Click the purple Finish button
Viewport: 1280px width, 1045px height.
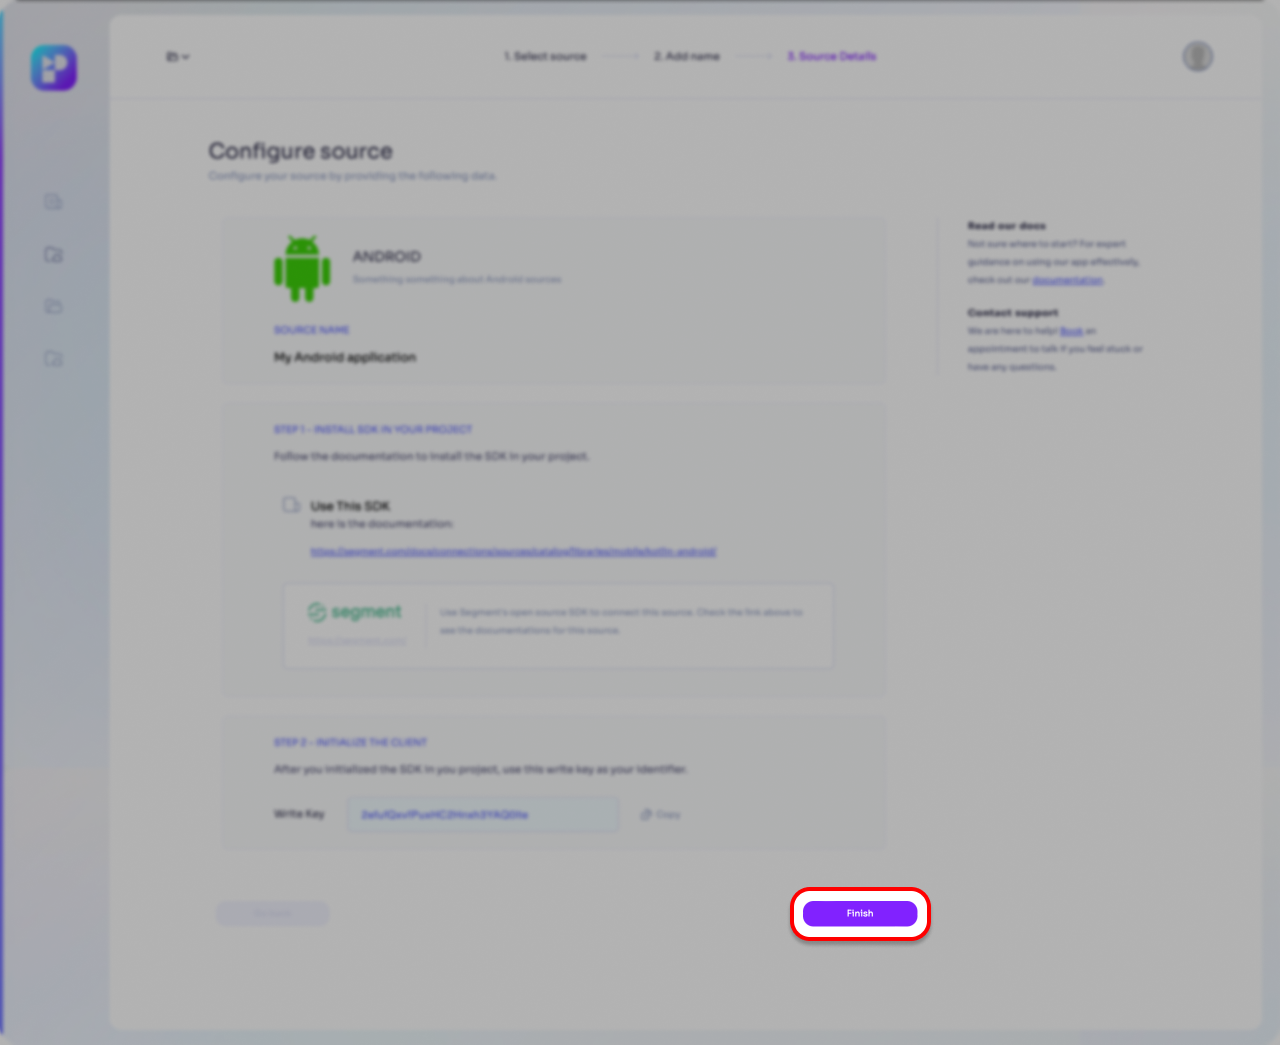(859, 913)
